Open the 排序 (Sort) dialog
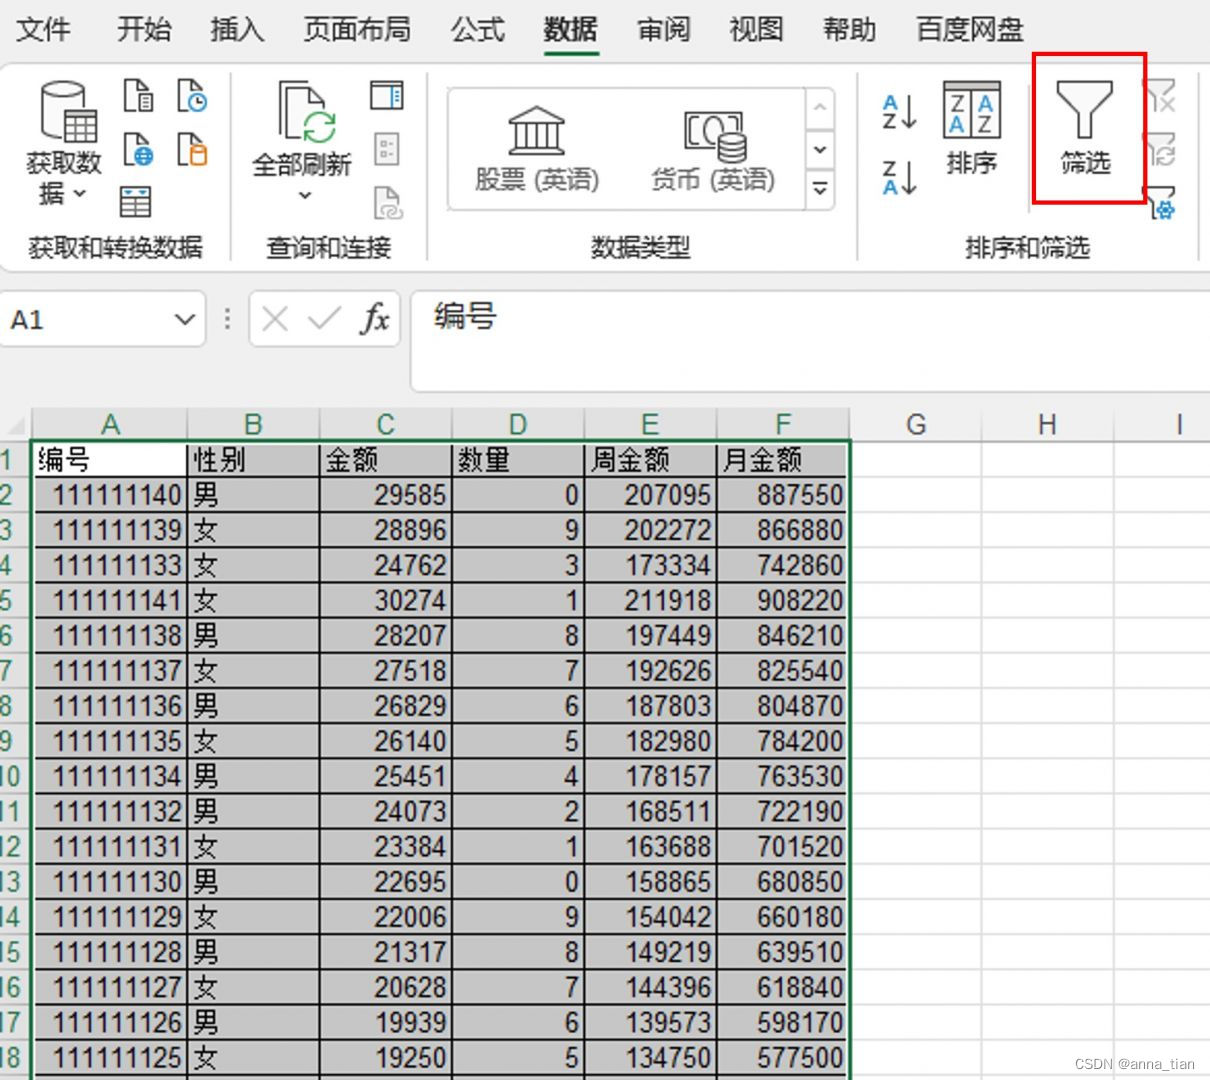Image resolution: width=1210 pixels, height=1080 pixels. click(x=972, y=128)
